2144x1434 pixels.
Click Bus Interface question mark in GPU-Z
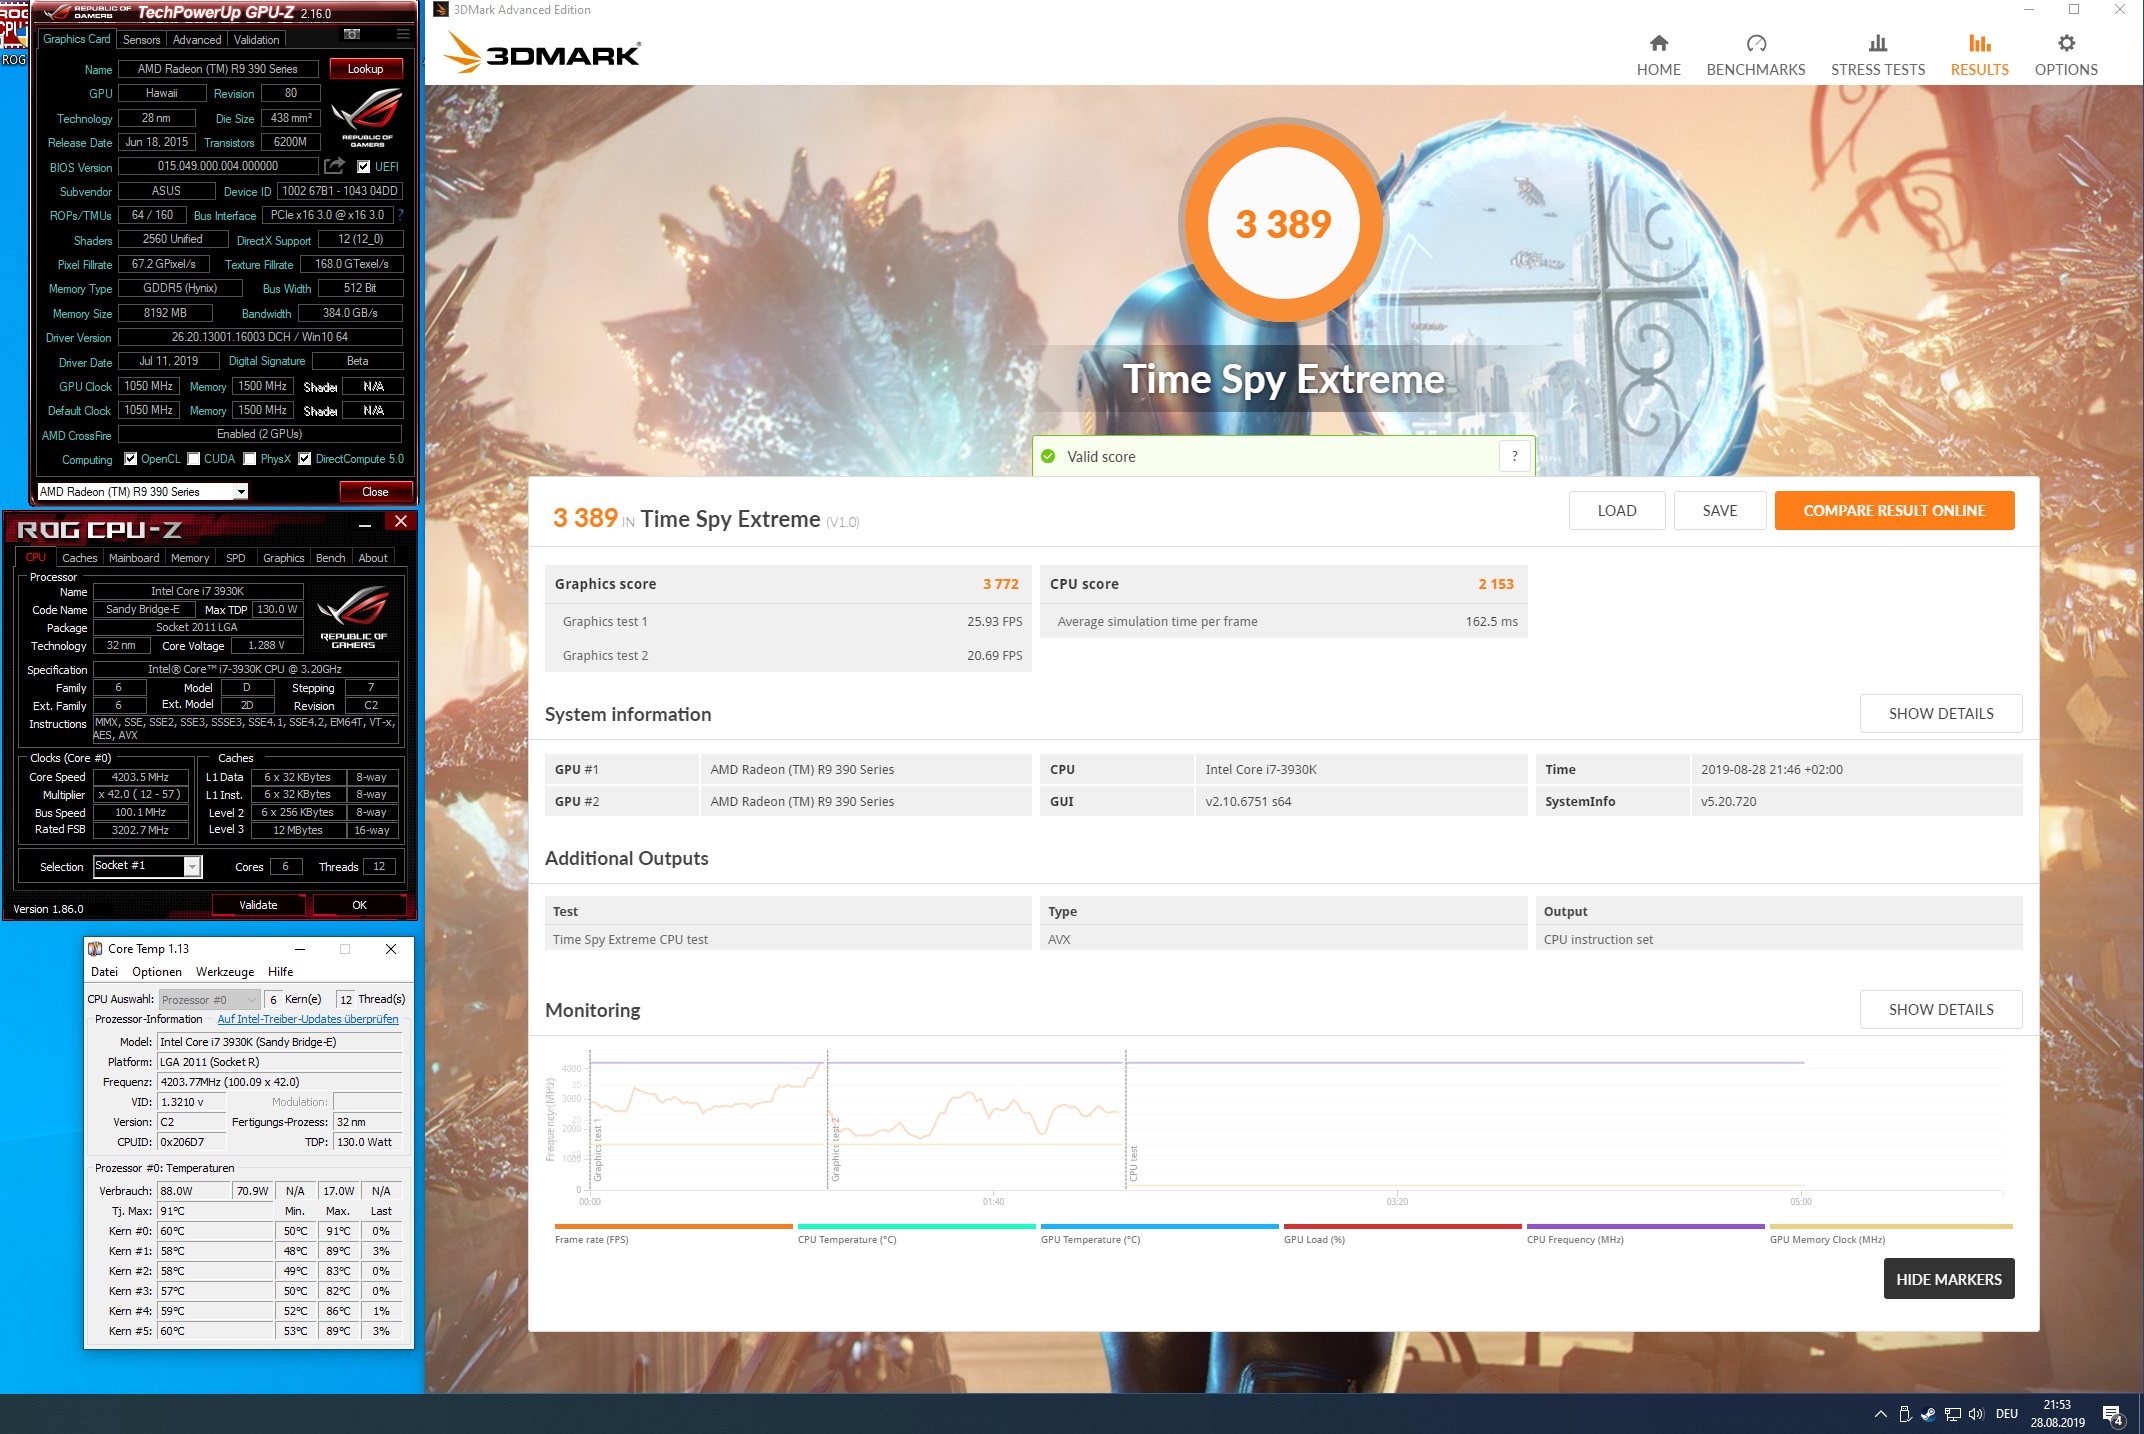tap(401, 215)
